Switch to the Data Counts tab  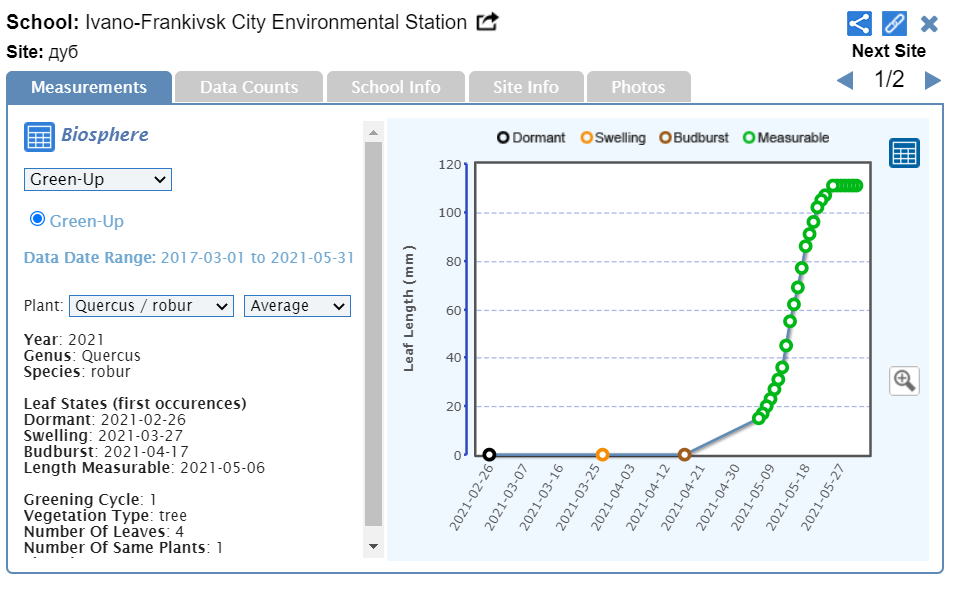click(x=249, y=87)
